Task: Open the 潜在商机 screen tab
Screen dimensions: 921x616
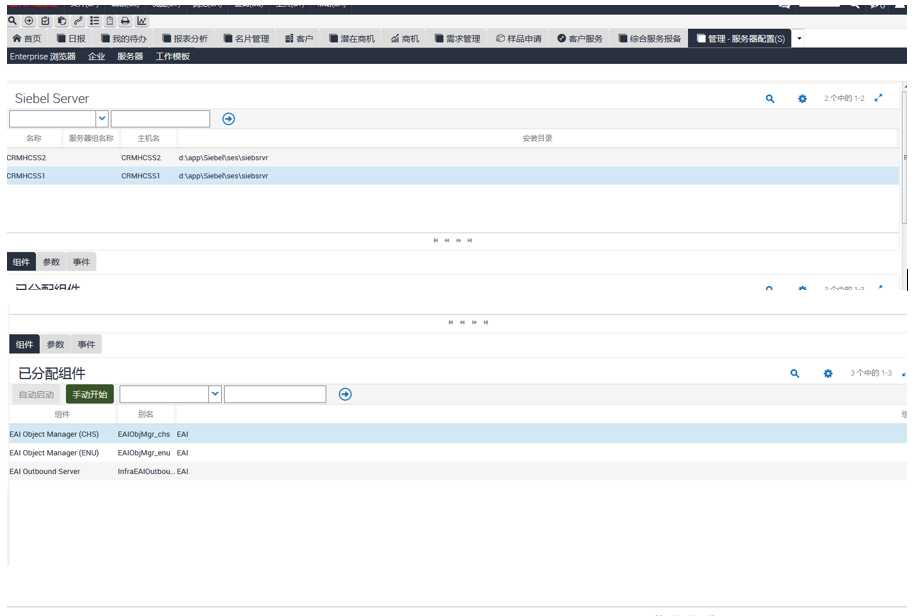Action: (352, 38)
